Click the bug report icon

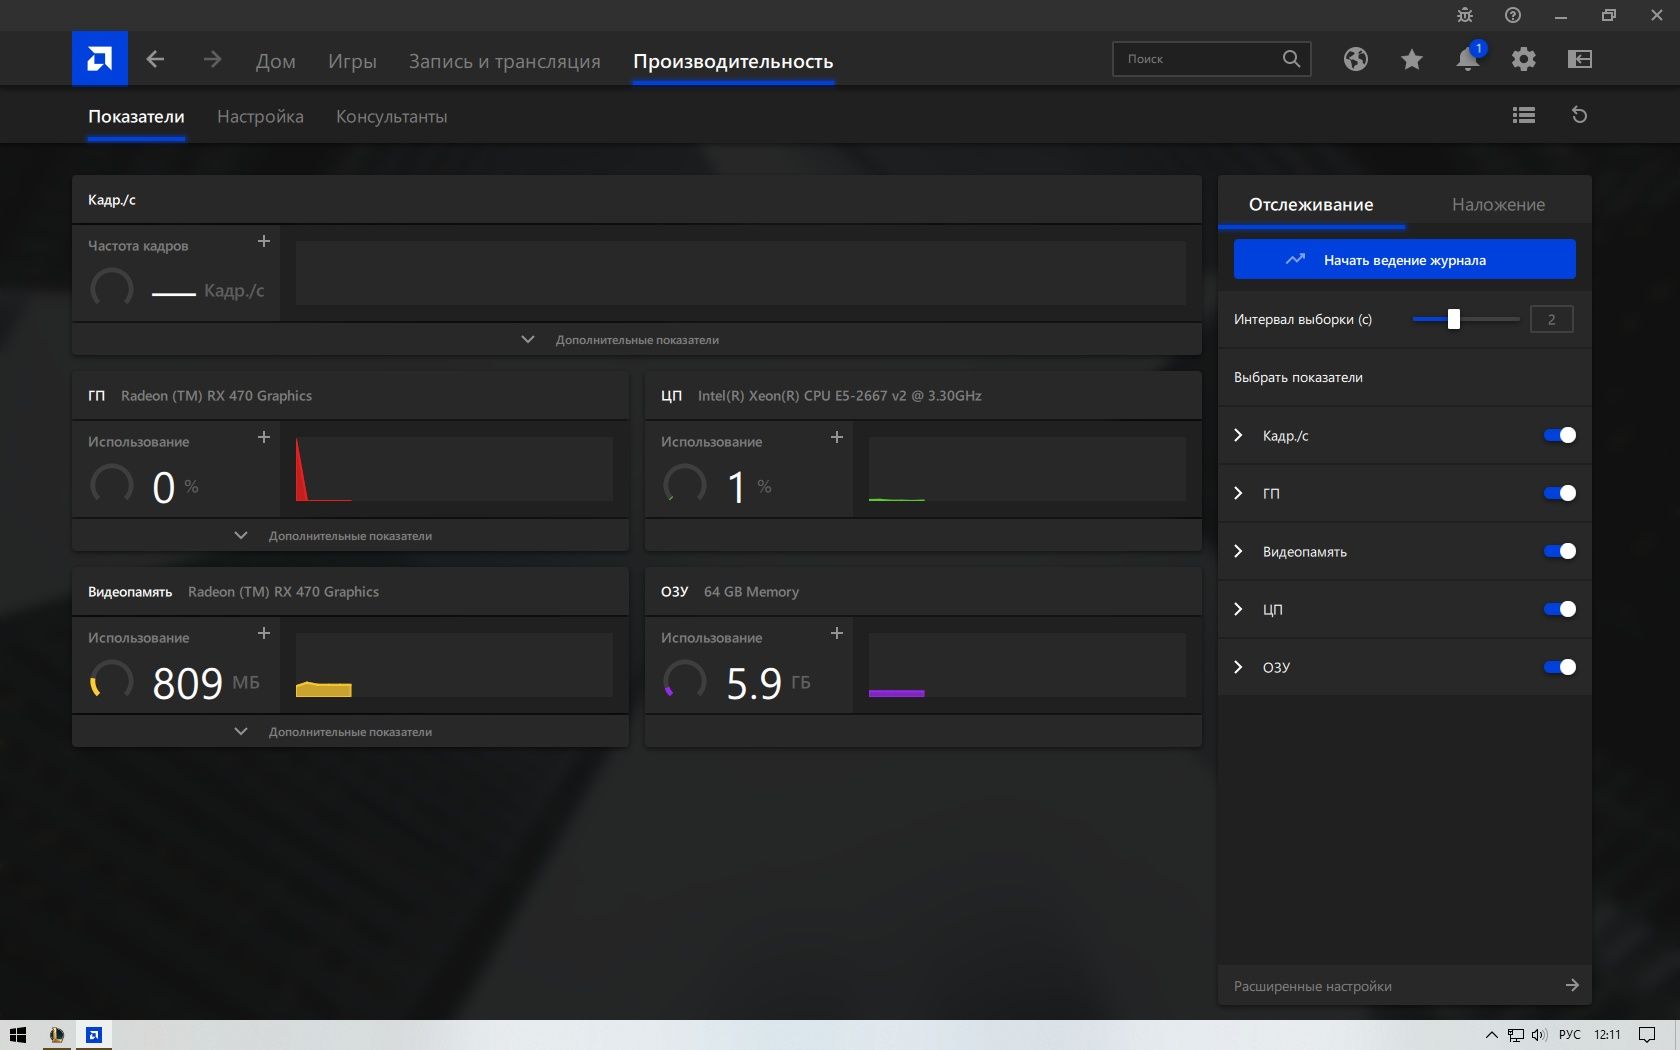1465,15
